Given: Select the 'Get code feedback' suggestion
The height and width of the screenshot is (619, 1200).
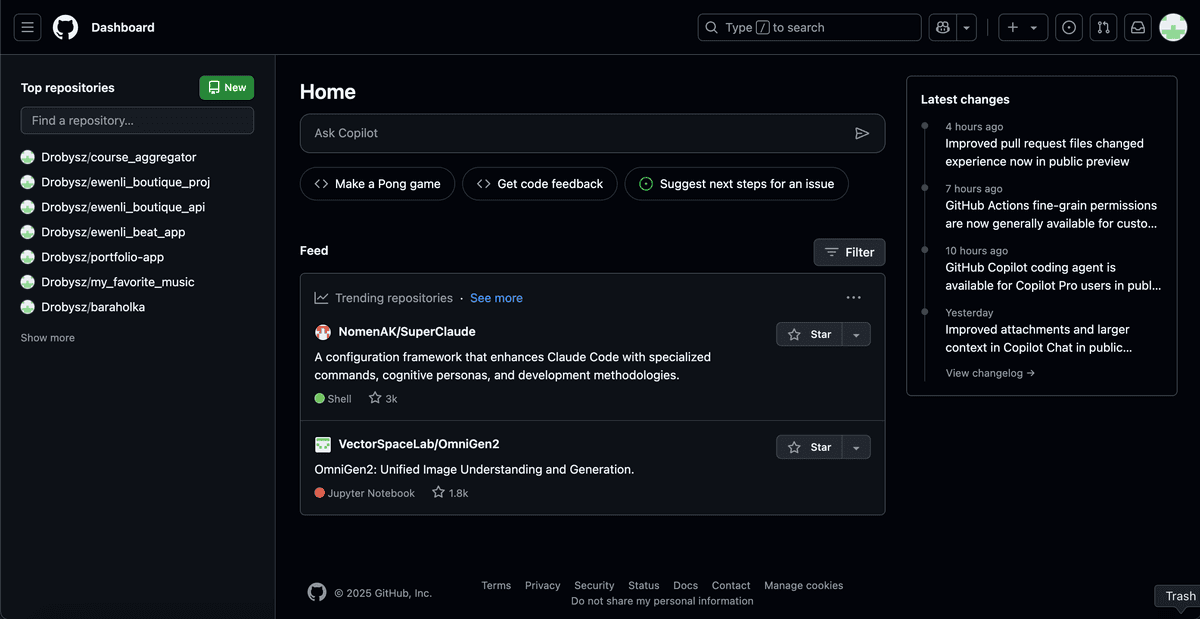Looking at the screenshot, I should tap(540, 184).
